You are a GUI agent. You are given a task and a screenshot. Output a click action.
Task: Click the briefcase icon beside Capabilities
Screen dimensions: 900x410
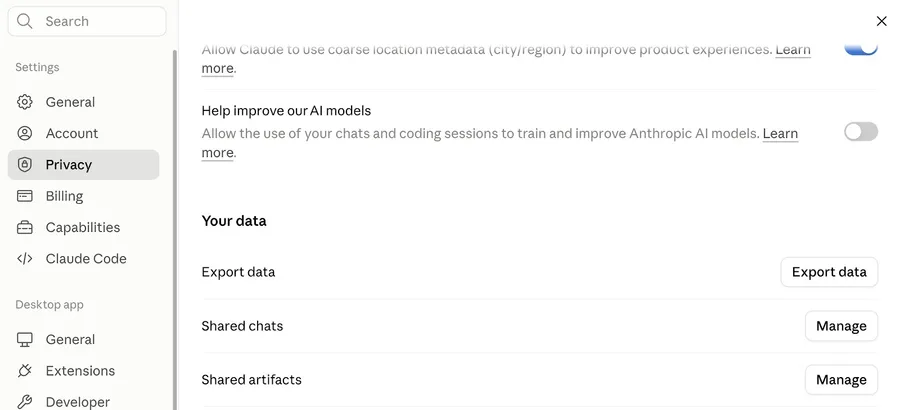point(24,227)
